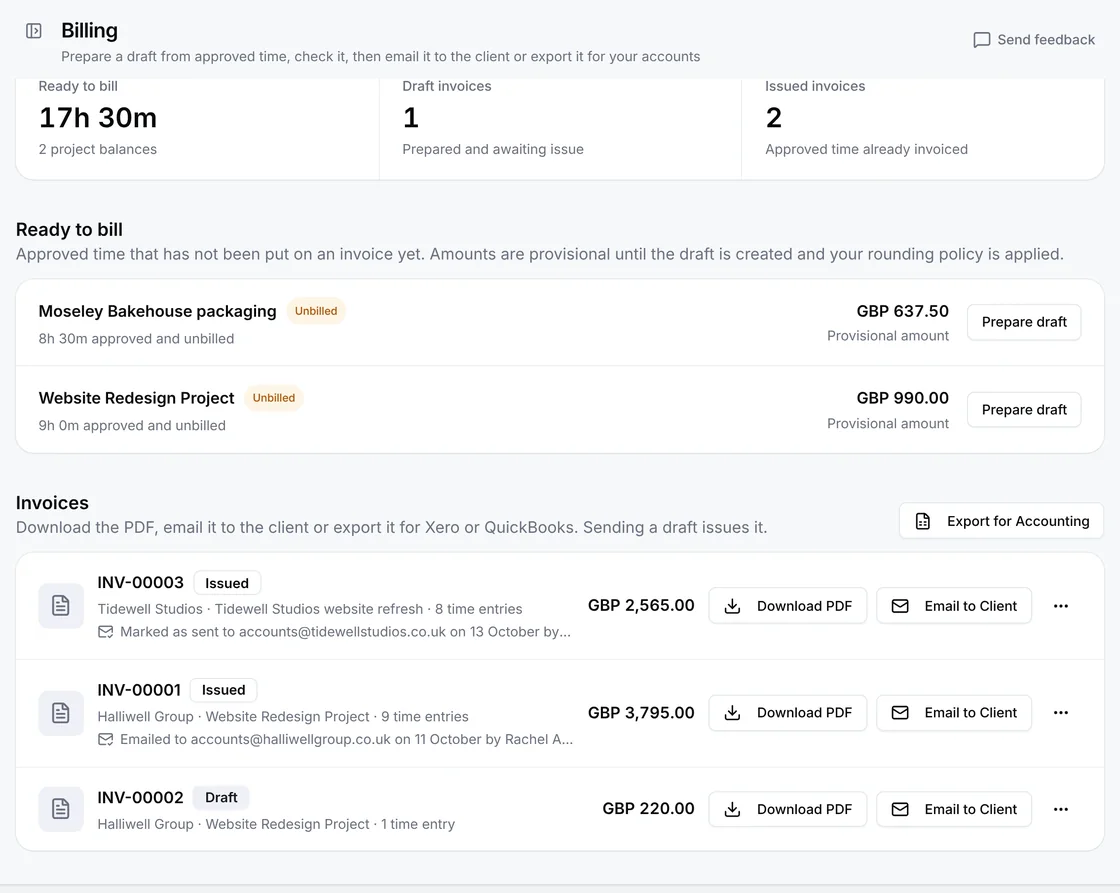Click the Invoices section heading

[x=52, y=503]
